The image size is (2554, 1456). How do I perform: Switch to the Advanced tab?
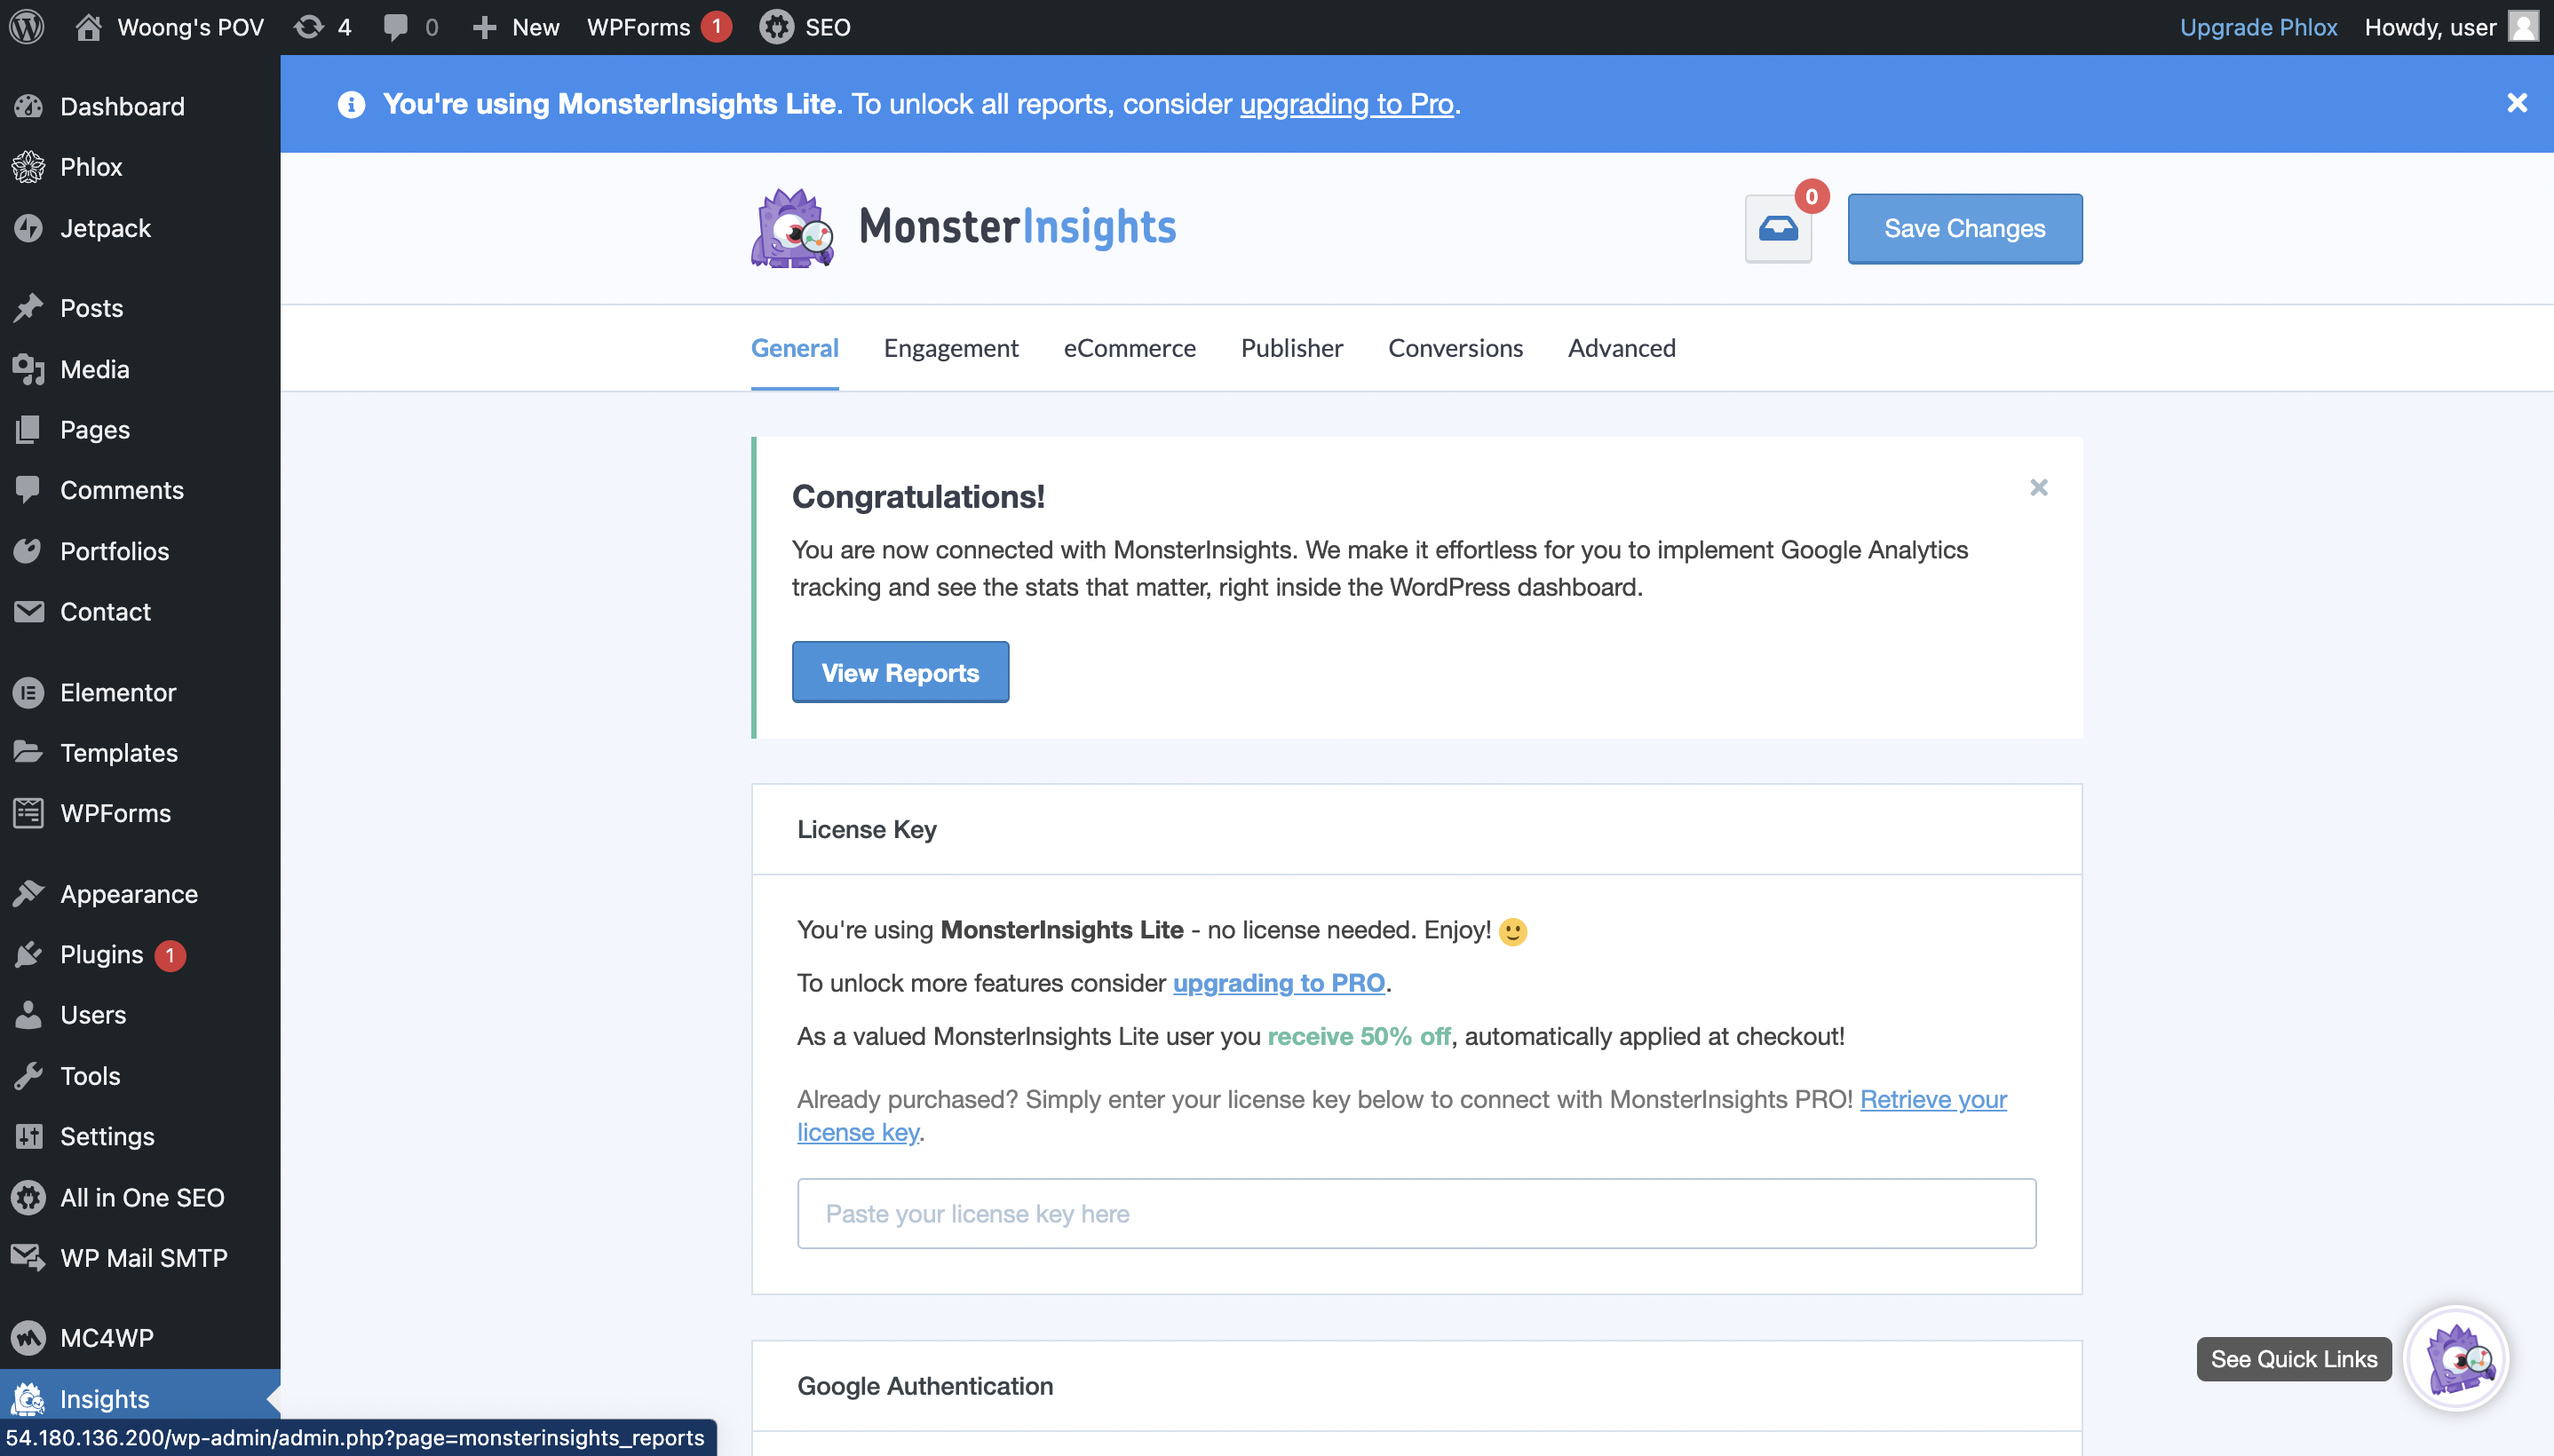(1621, 348)
